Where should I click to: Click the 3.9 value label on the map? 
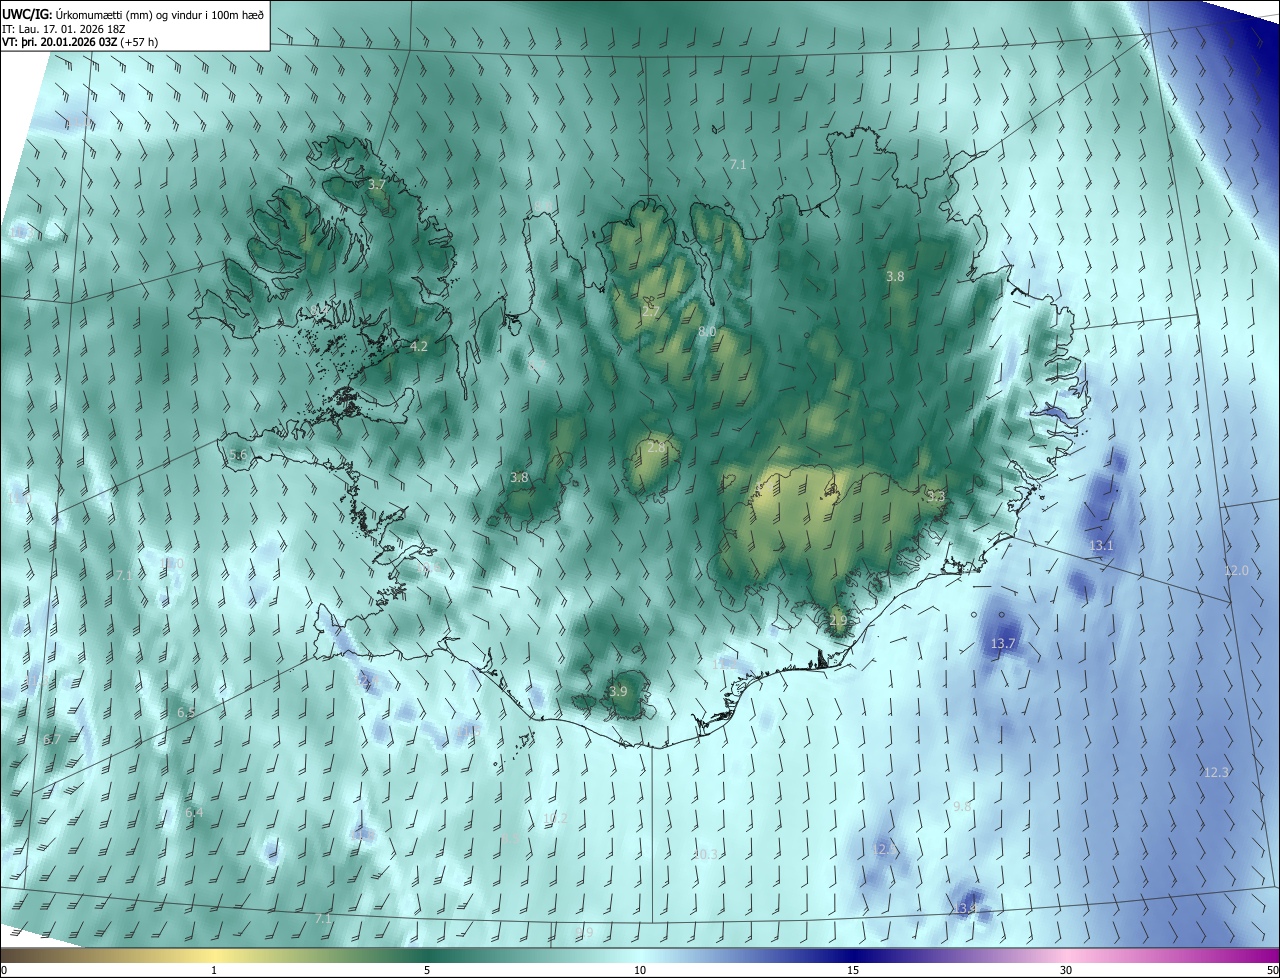tap(618, 692)
